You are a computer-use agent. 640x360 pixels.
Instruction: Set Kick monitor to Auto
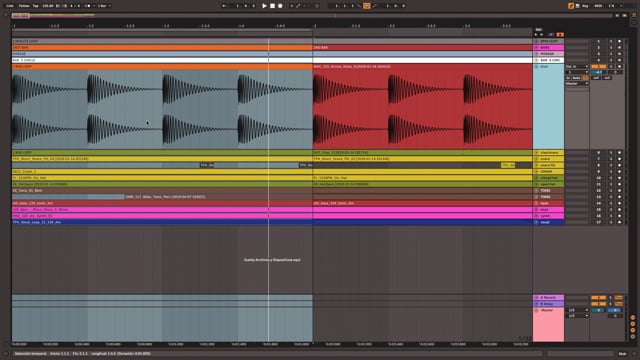click(576, 78)
